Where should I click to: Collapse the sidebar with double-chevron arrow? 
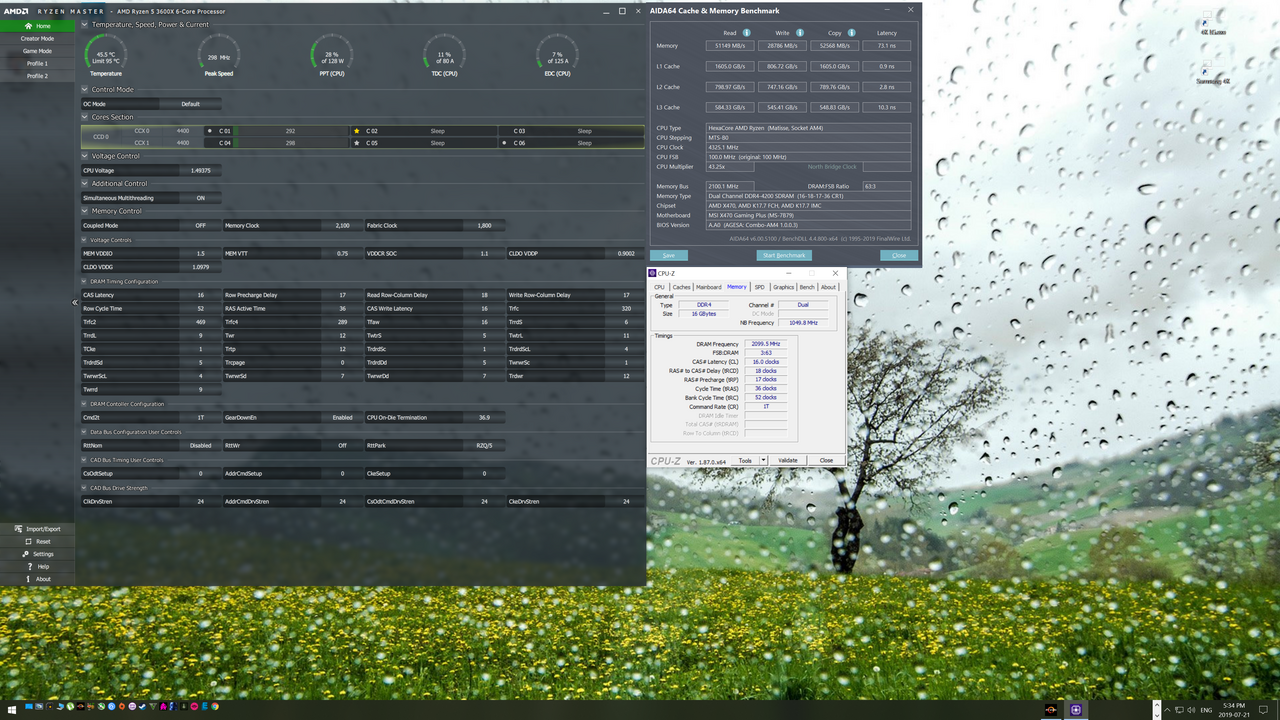[x=74, y=302]
